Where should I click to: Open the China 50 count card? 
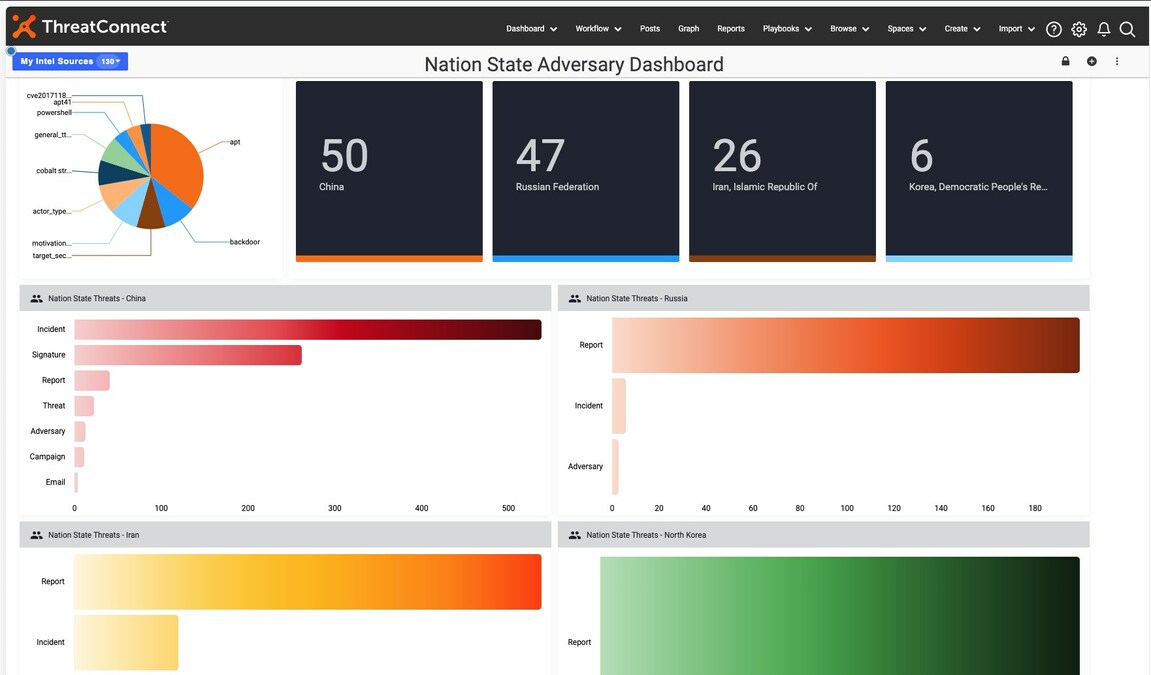(x=389, y=171)
